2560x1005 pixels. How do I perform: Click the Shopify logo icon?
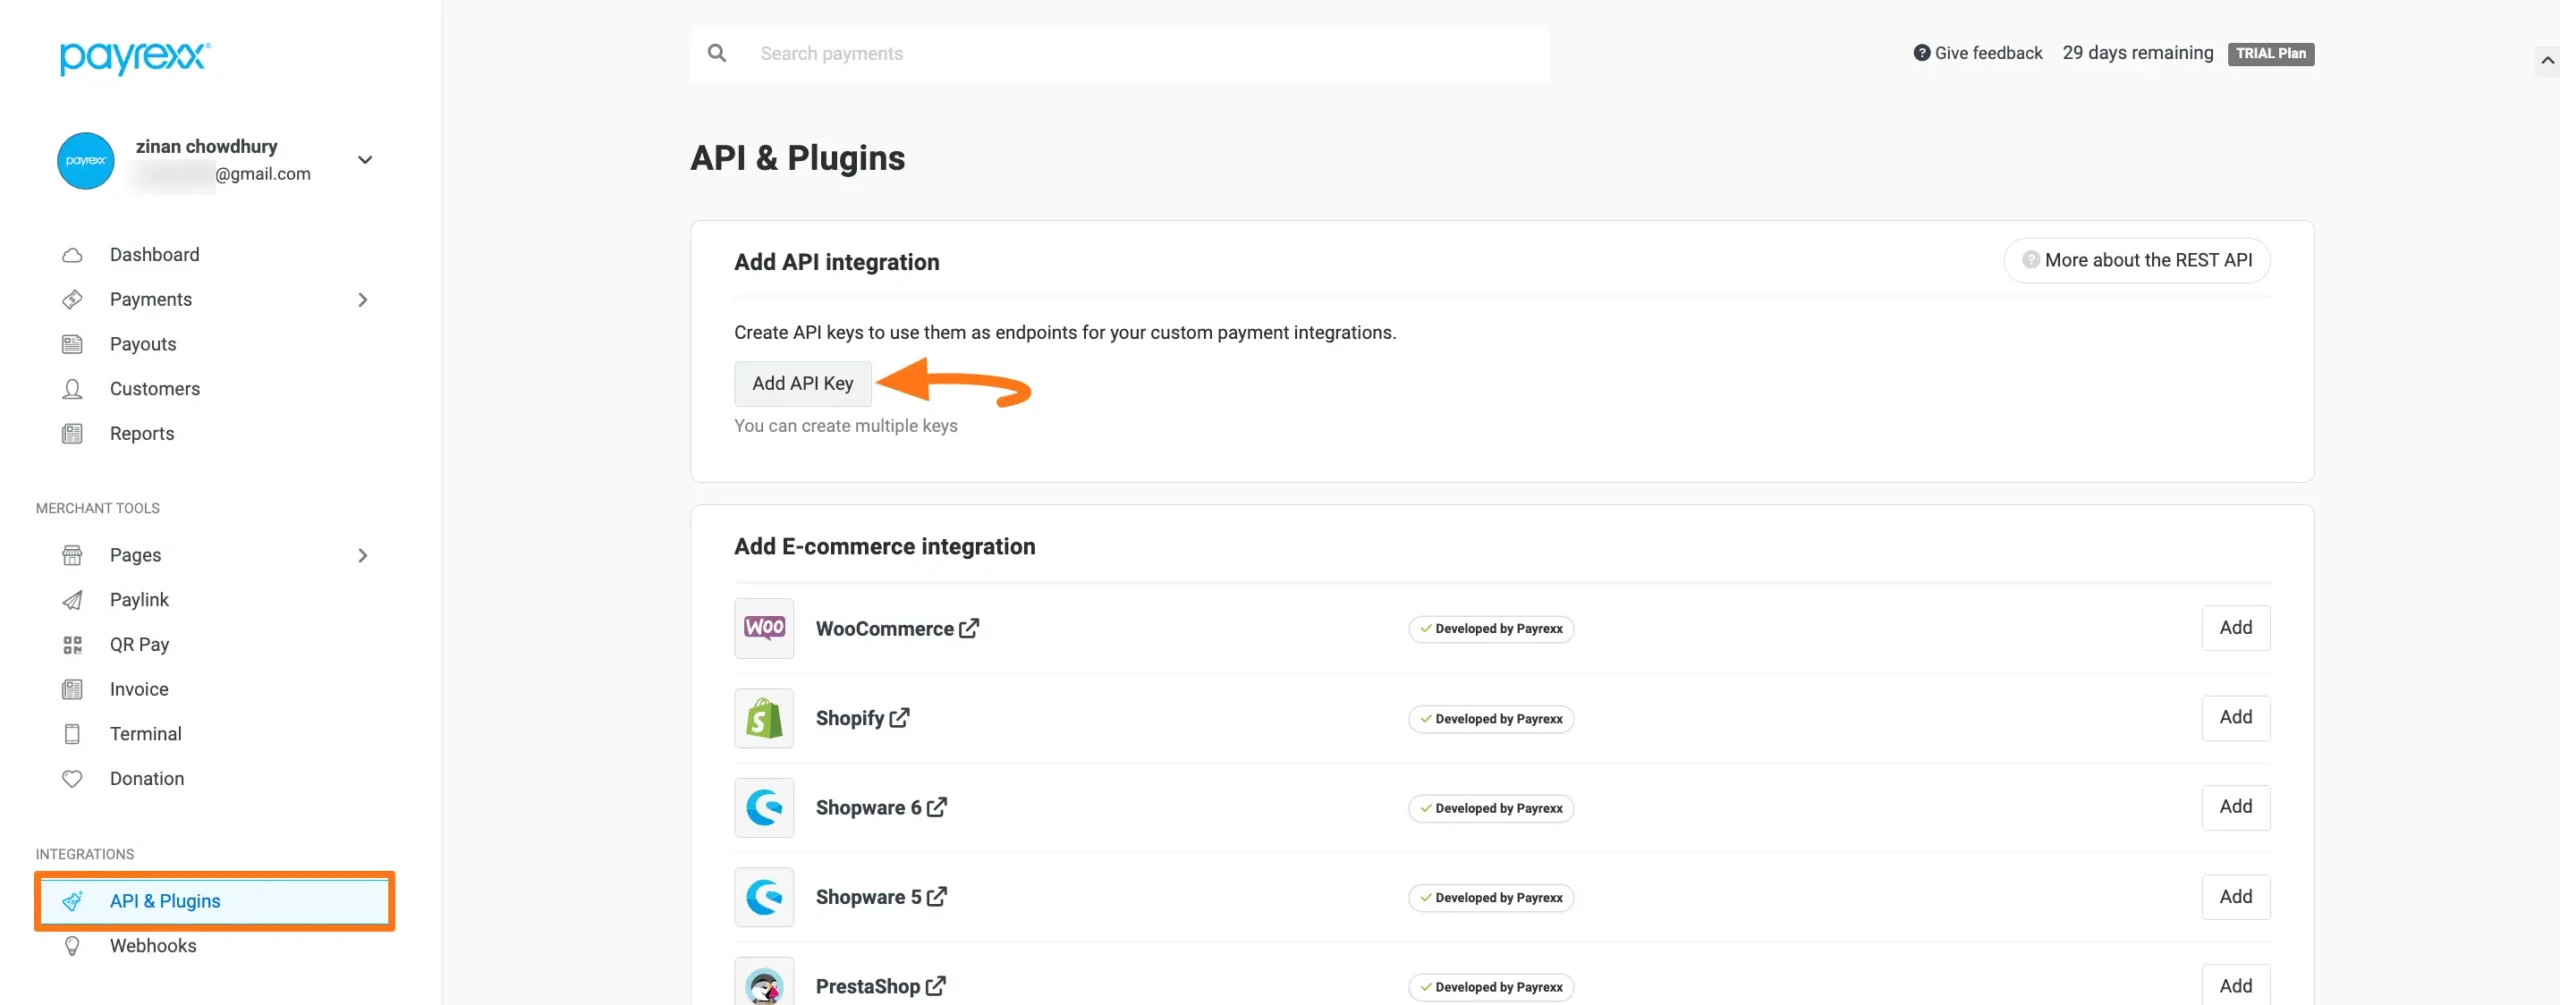pyautogui.click(x=763, y=718)
